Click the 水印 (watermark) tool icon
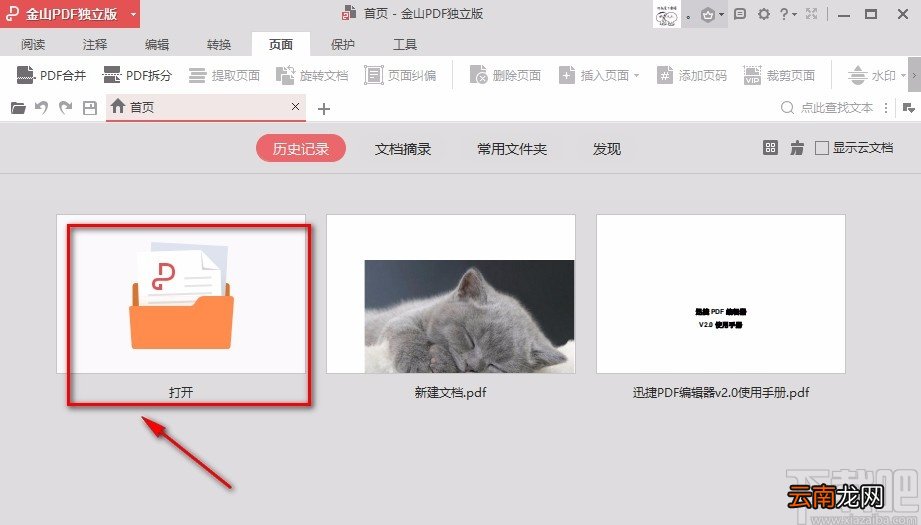921x525 pixels. pyautogui.click(x=858, y=75)
